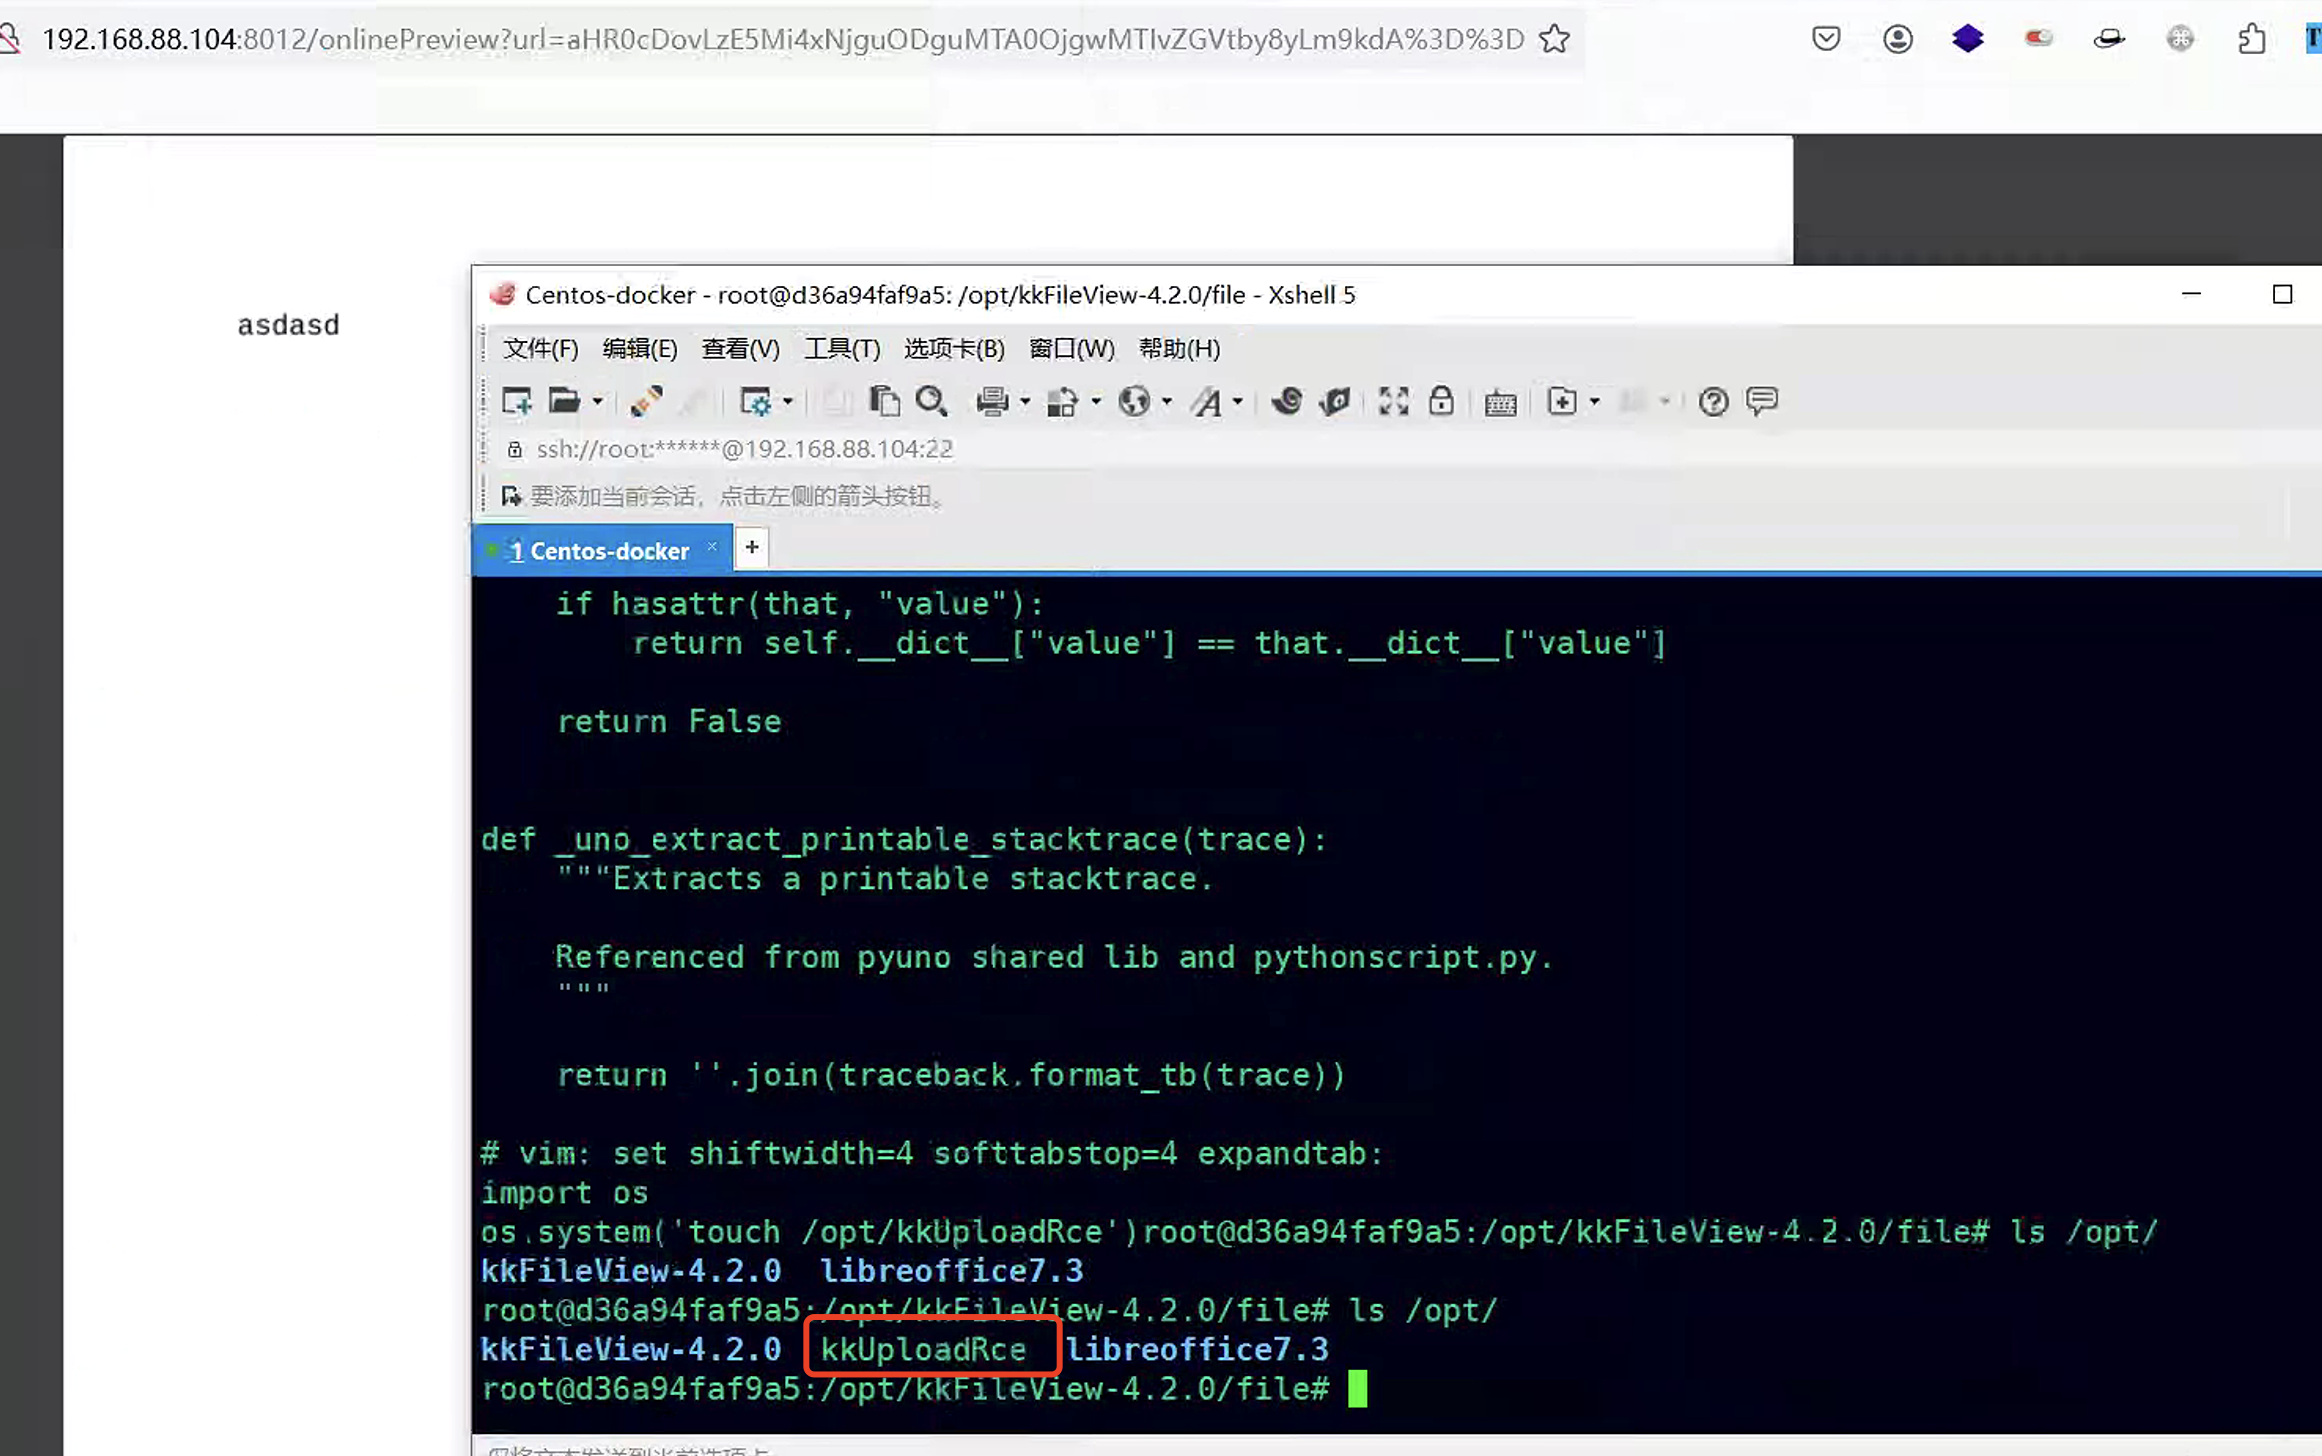Click the chat feedback bubble icon
Image resolution: width=2322 pixels, height=1456 pixels.
click(1762, 401)
